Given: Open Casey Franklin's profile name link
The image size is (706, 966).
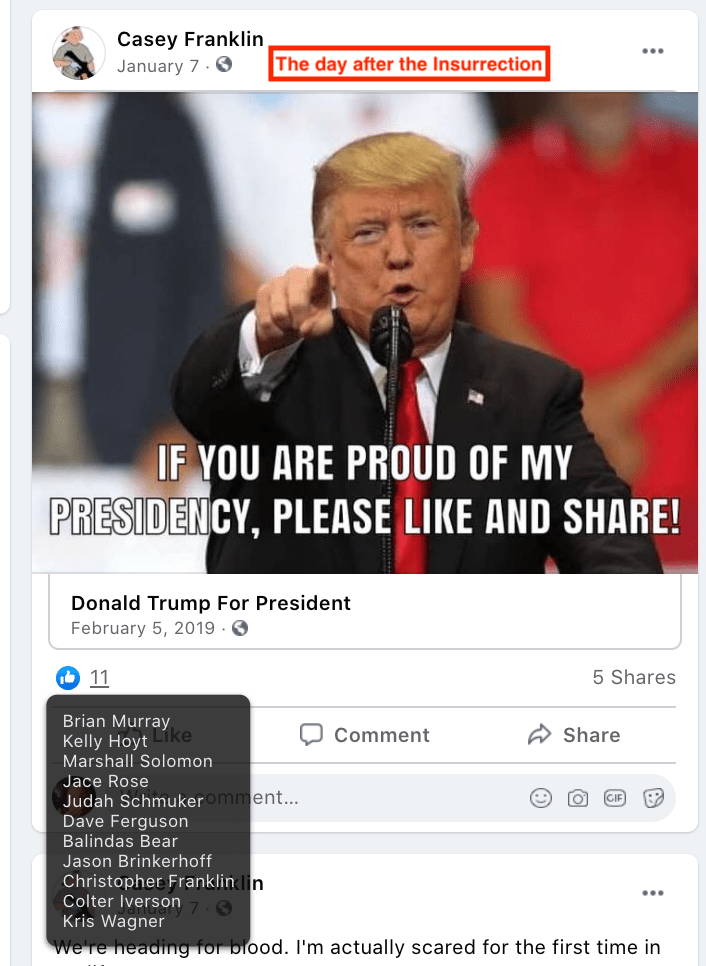Looking at the screenshot, I should (190, 39).
